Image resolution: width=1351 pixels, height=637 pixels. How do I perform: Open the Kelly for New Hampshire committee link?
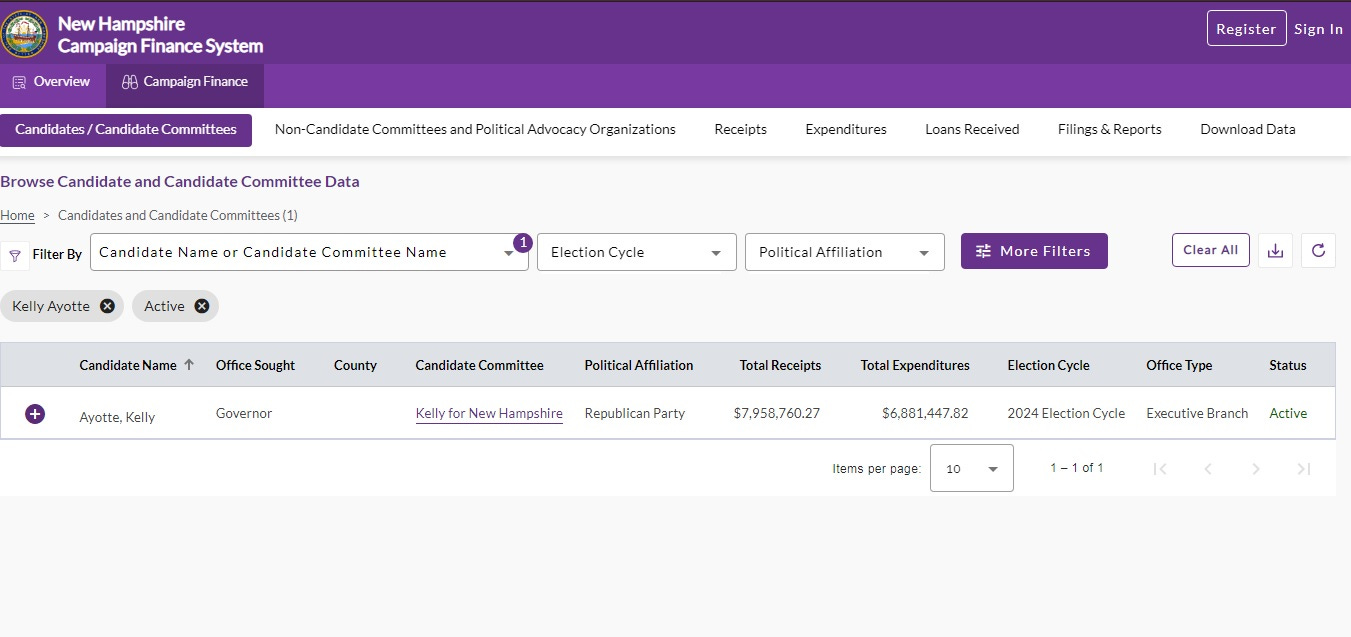[489, 414]
